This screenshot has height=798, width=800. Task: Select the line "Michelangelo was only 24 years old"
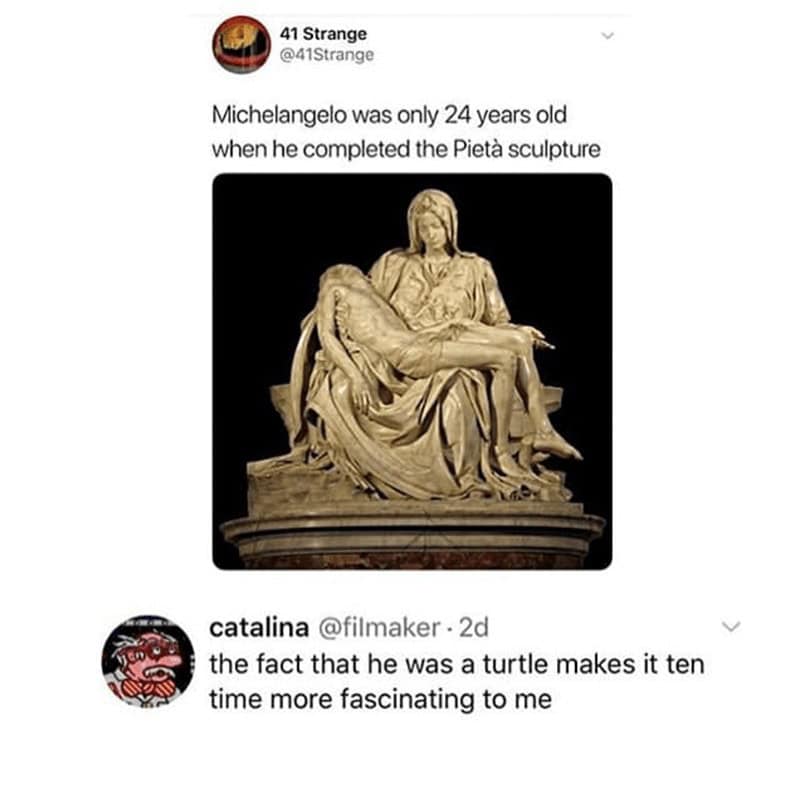(x=389, y=115)
